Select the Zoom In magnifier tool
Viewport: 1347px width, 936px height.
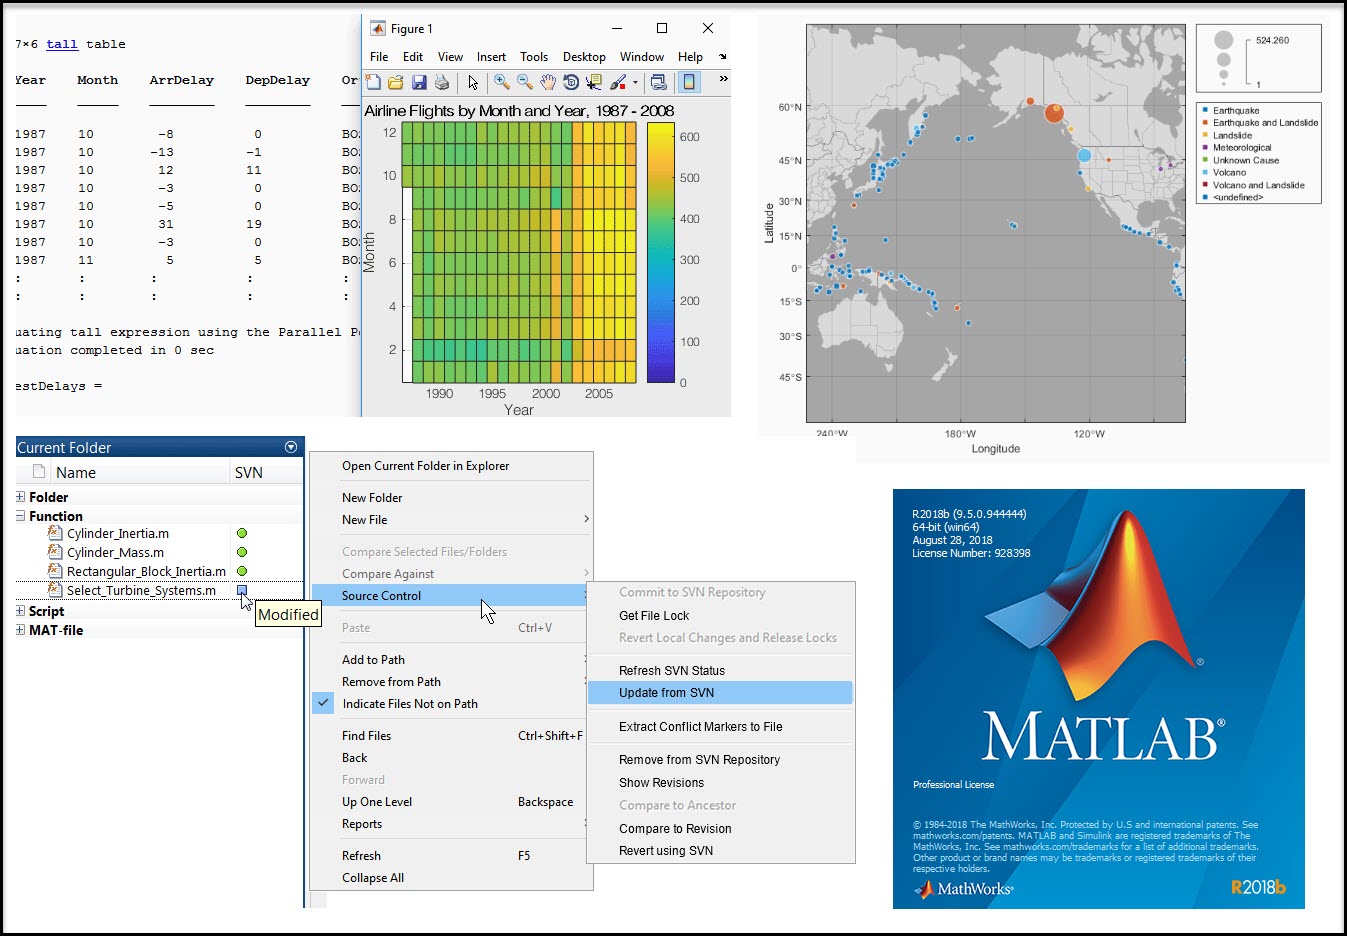[502, 82]
